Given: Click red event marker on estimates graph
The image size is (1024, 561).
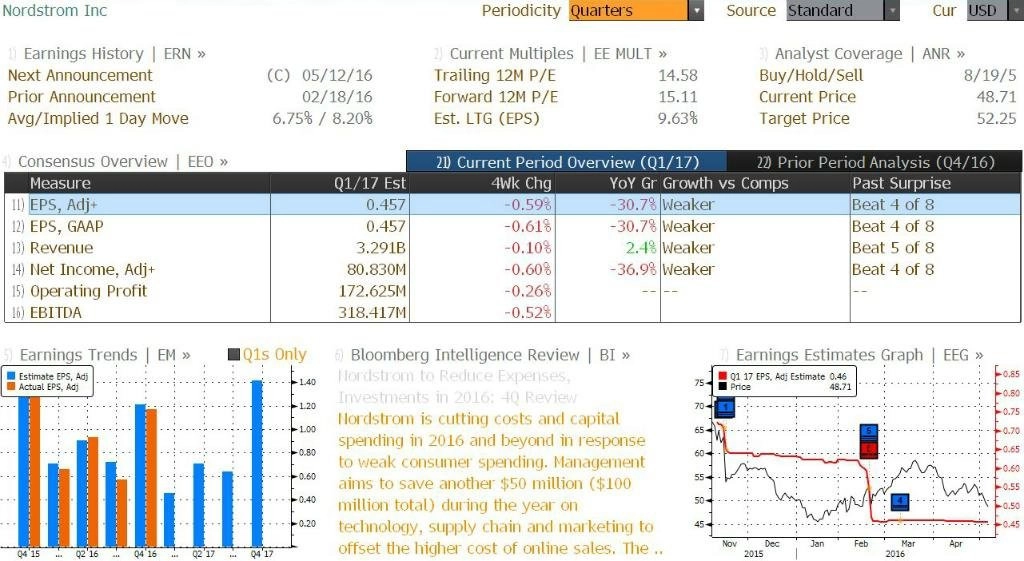Looking at the screenshot, I should pos(869,449).
